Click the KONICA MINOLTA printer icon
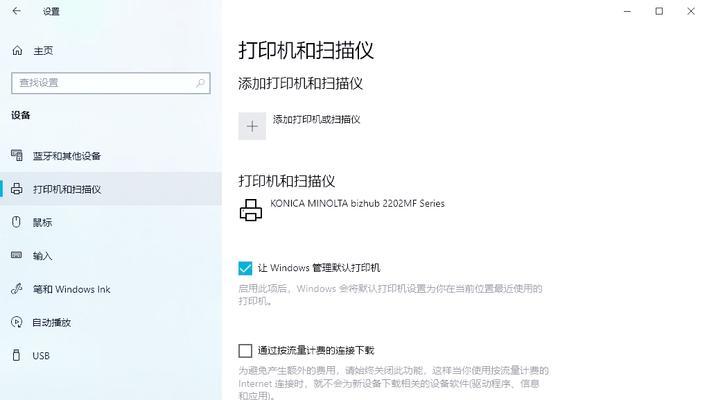Screen dimensions: 707x400 tap(251, 210)
